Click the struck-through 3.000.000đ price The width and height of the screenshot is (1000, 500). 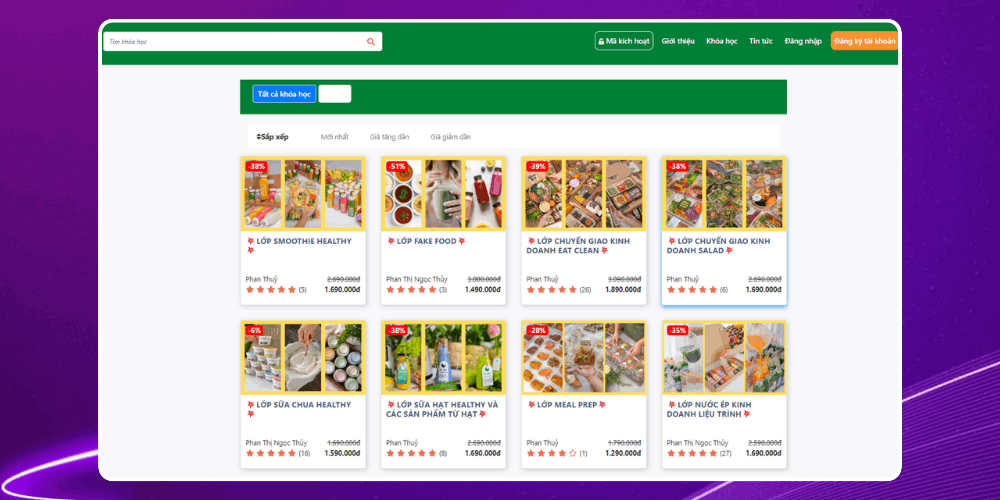pyautogui.click(x=484, y=279)
